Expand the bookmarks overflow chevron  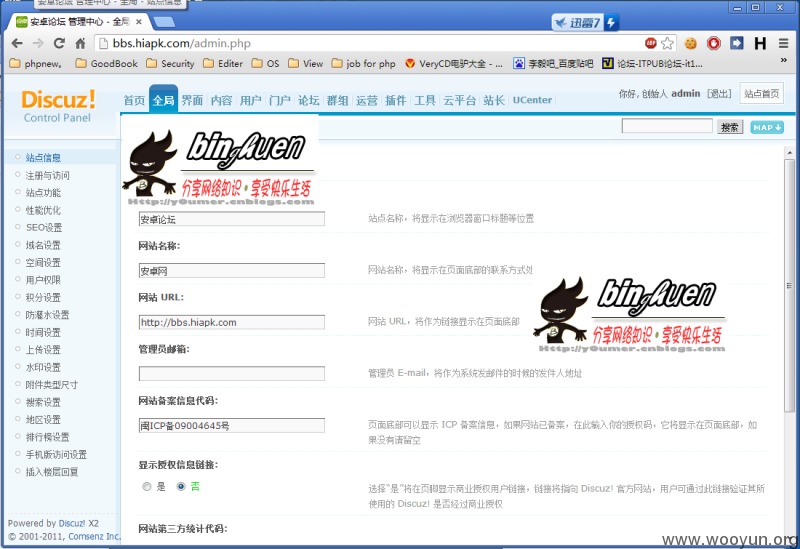[784, 60]
